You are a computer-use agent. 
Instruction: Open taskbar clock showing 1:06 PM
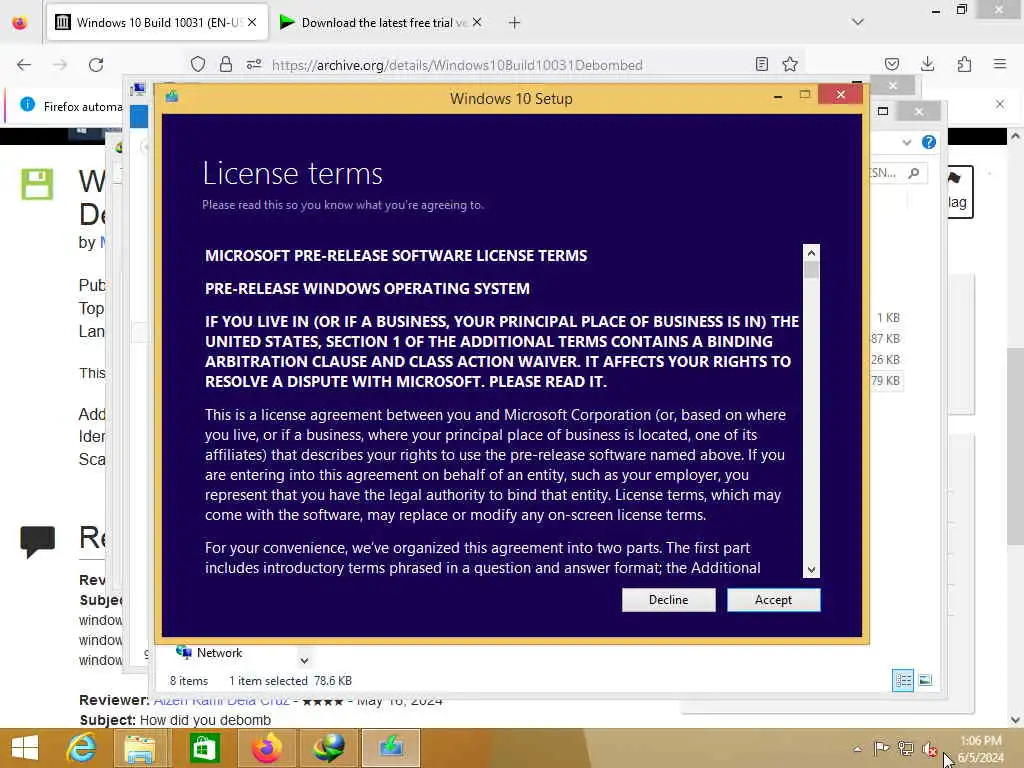tap(980, 748)
